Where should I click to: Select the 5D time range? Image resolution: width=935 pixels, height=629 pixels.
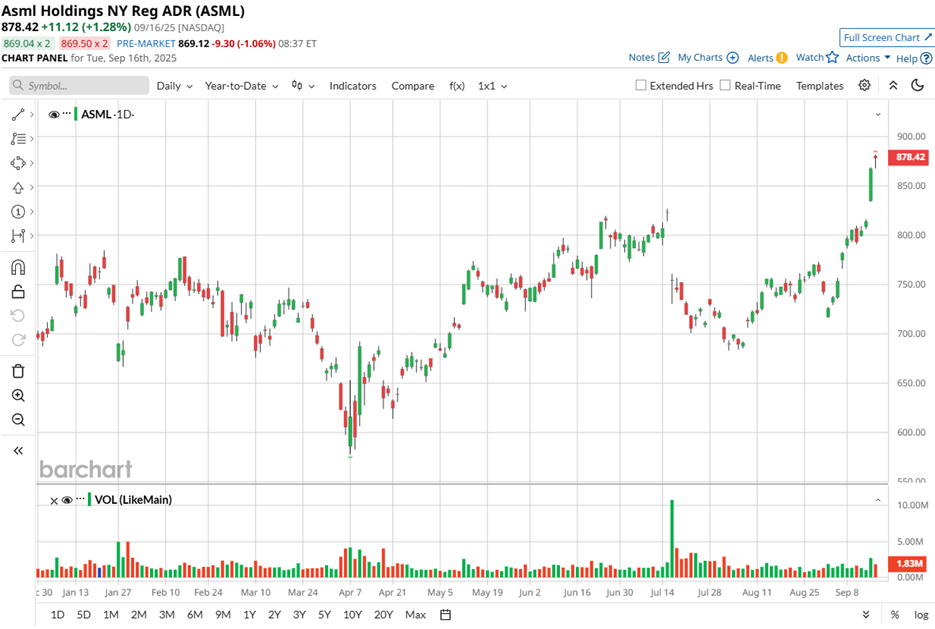pyautogui.click(x=83, y=615)
